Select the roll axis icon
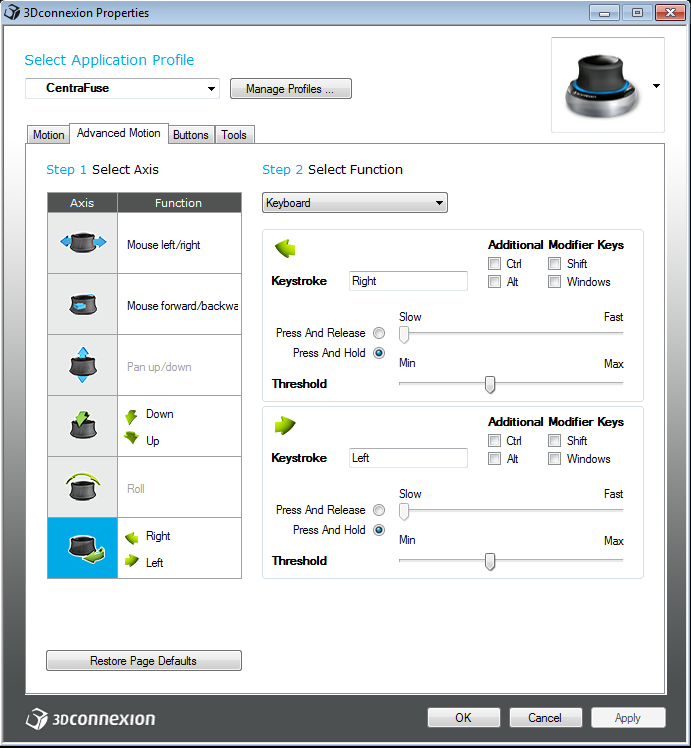 (83, 487)
